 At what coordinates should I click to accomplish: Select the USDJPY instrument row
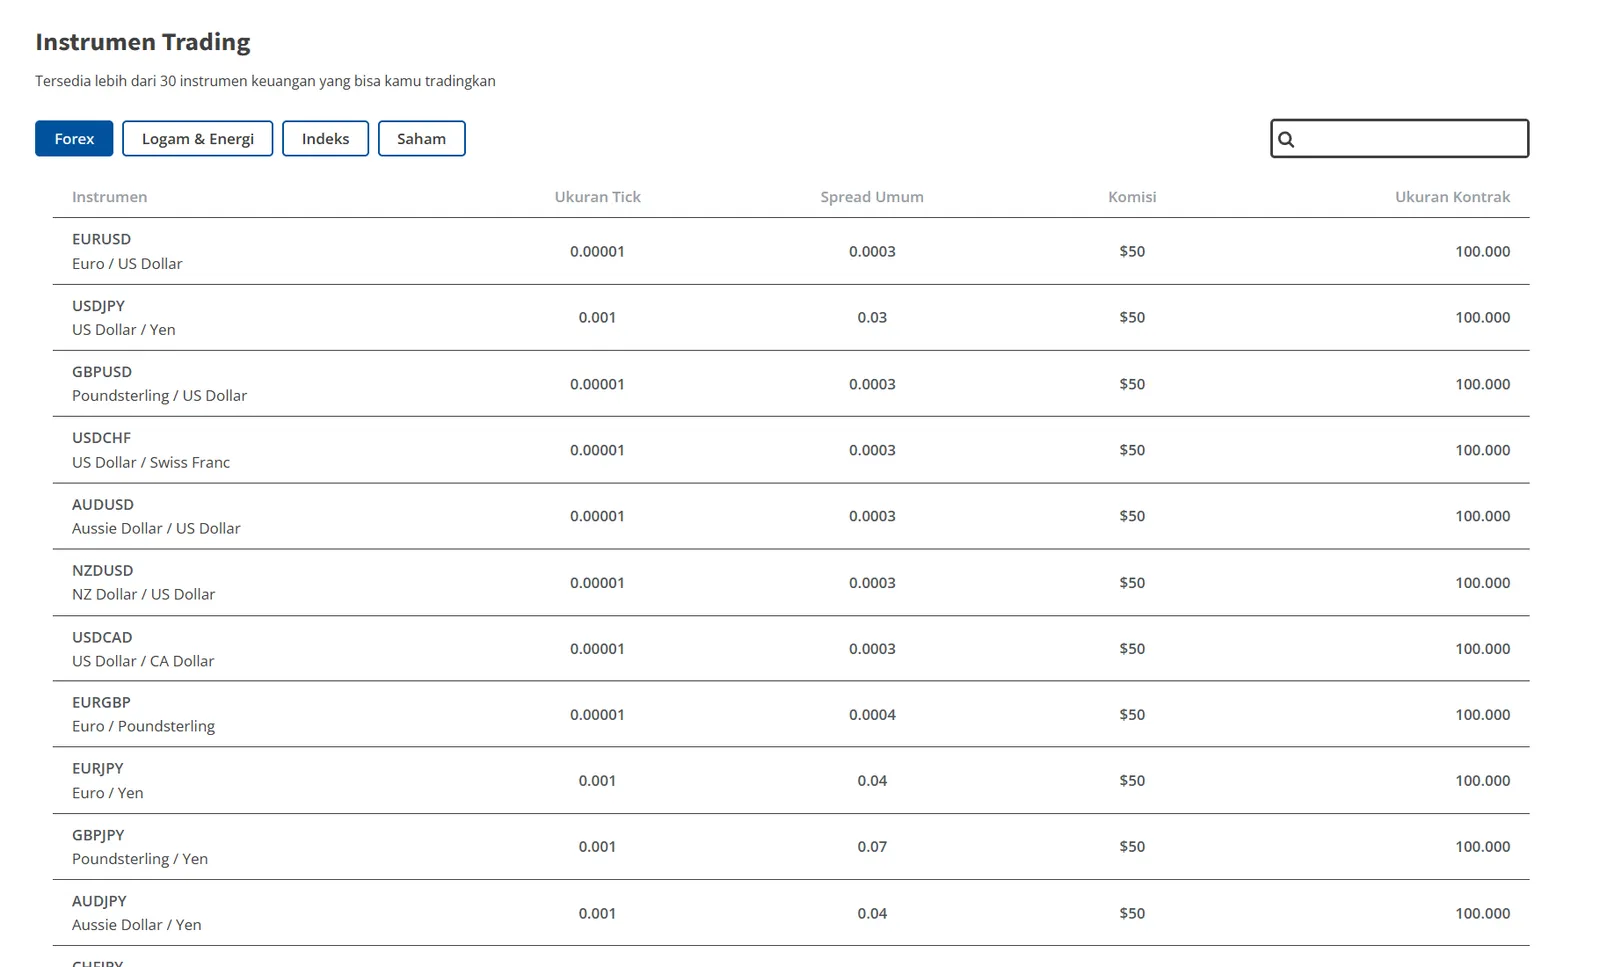(x=791, y=318)
